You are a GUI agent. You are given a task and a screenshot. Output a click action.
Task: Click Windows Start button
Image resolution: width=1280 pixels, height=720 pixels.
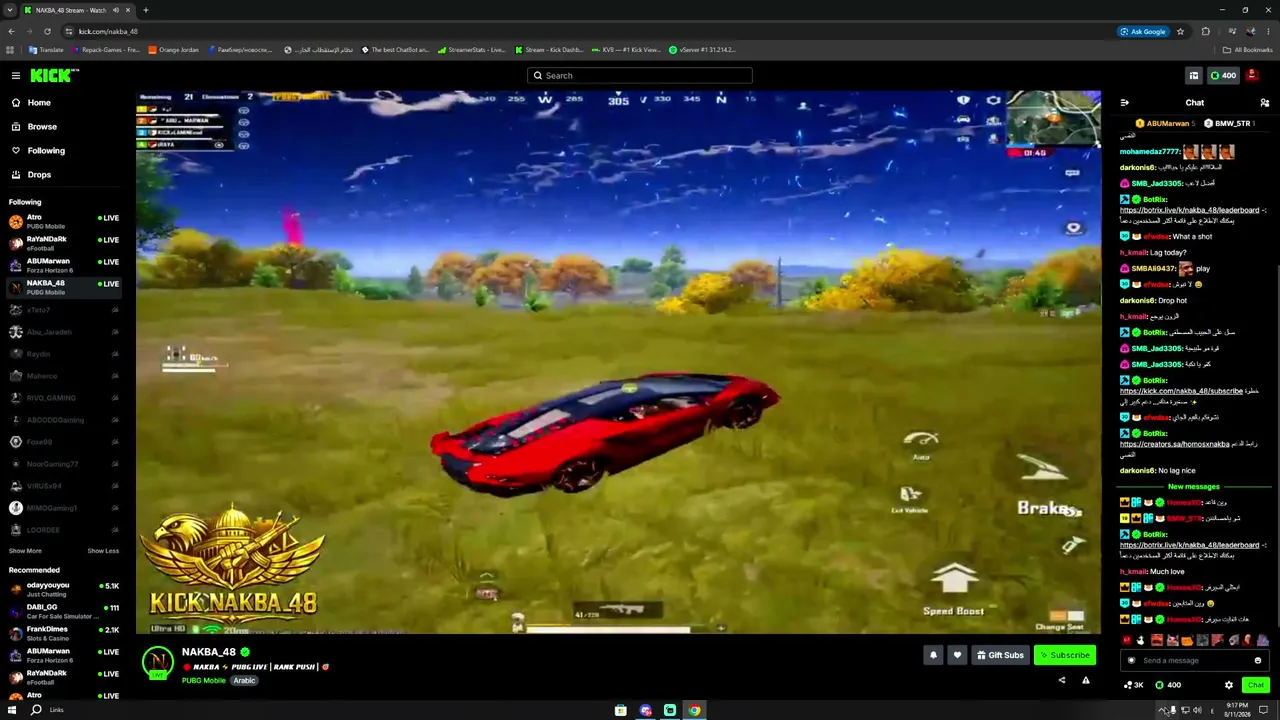point(11,710)
